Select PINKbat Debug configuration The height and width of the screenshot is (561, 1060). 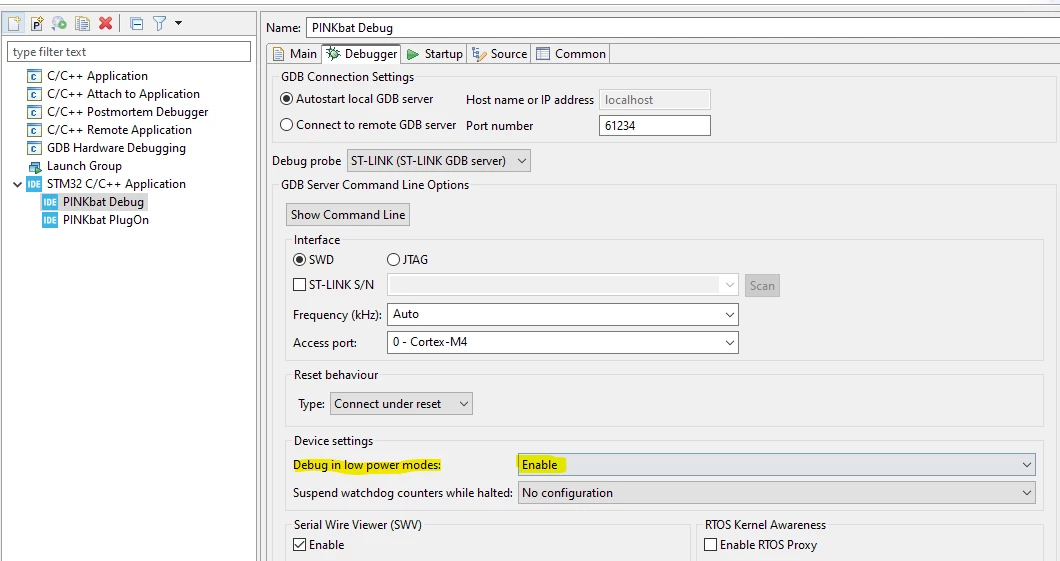pyautogui.click(x=103, y=201)
